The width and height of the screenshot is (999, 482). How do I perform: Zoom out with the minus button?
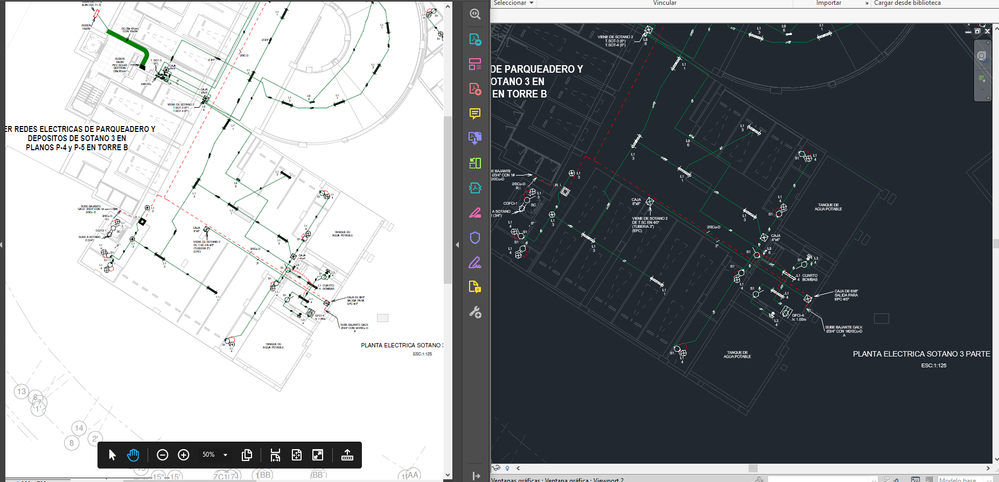(162, 455)
